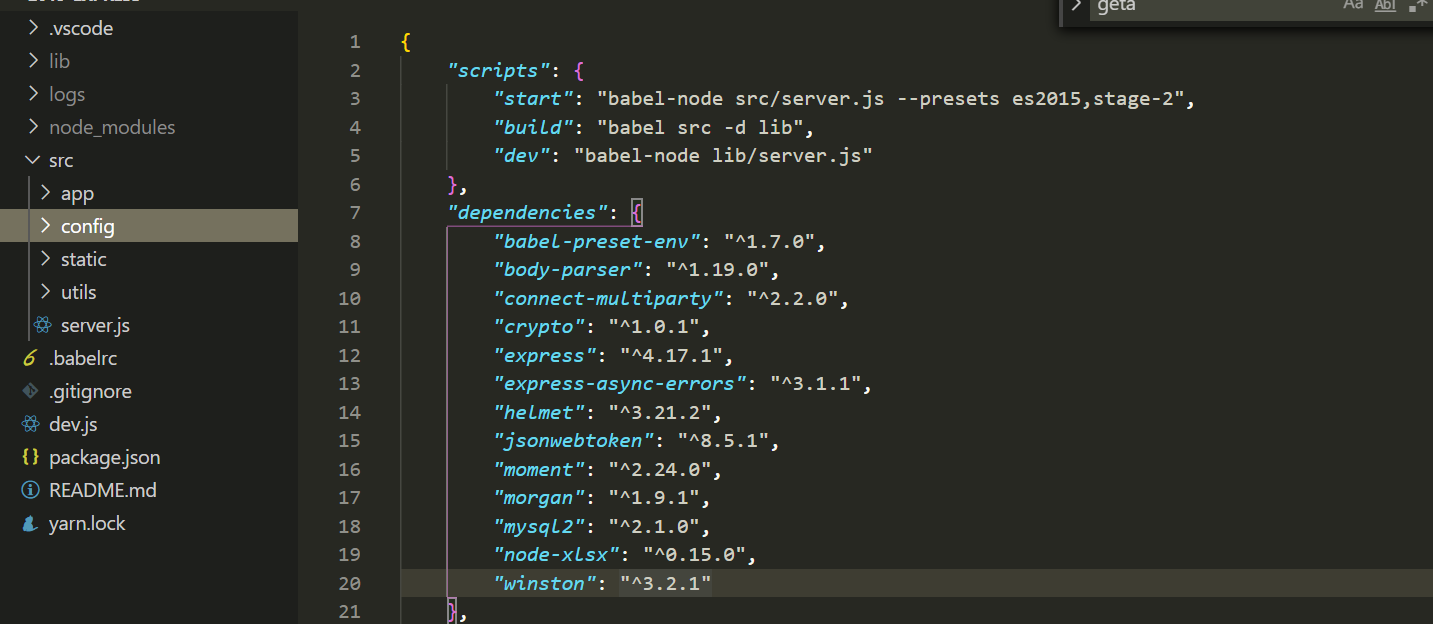Click the React icon of server.js

43,325
